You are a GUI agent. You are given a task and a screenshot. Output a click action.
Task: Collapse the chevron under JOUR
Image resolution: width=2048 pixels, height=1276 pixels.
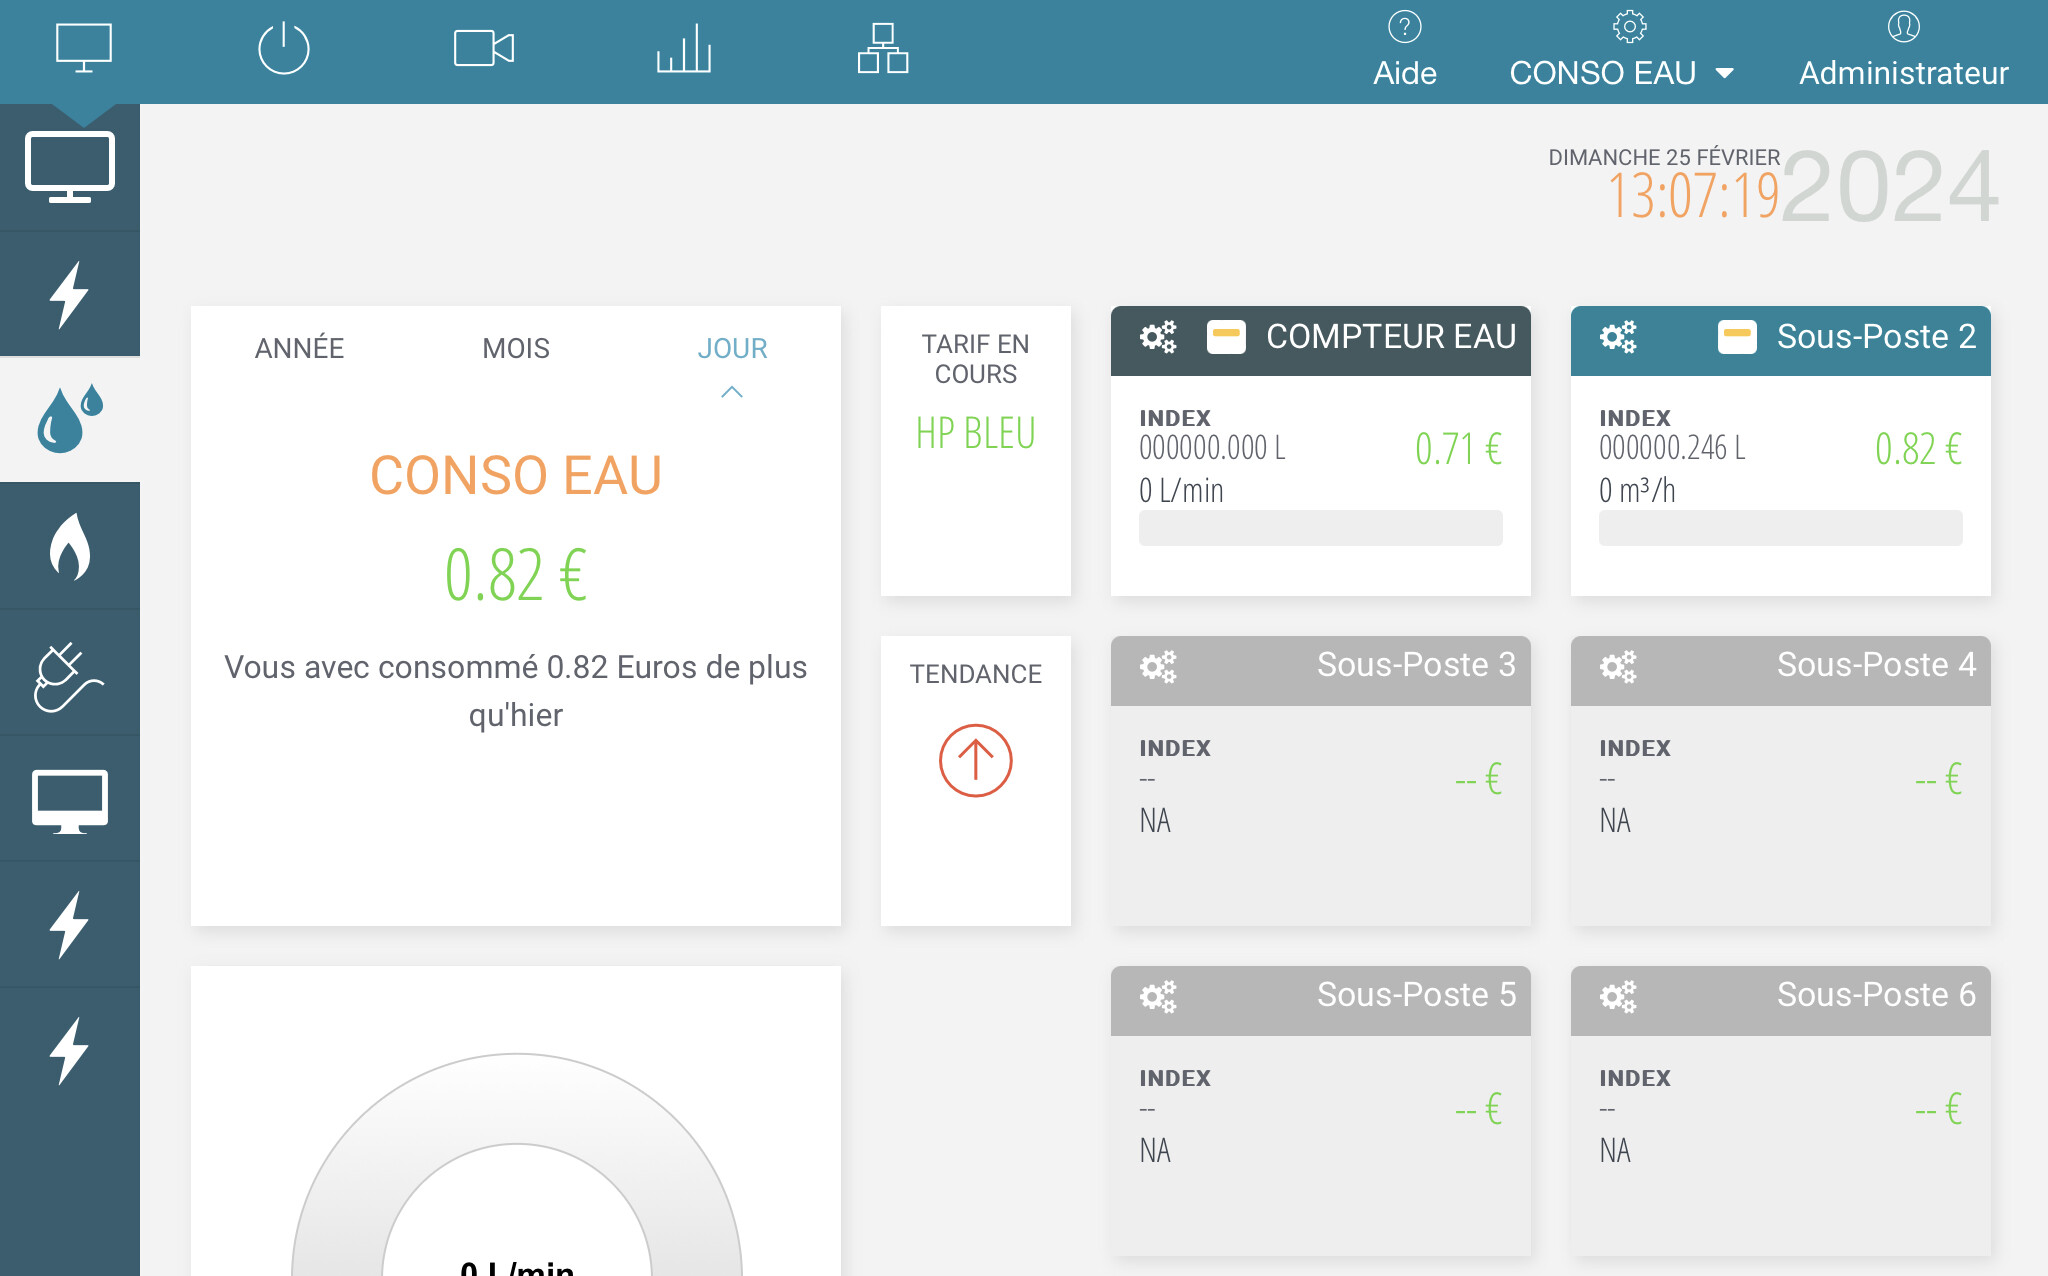[732, 392]
